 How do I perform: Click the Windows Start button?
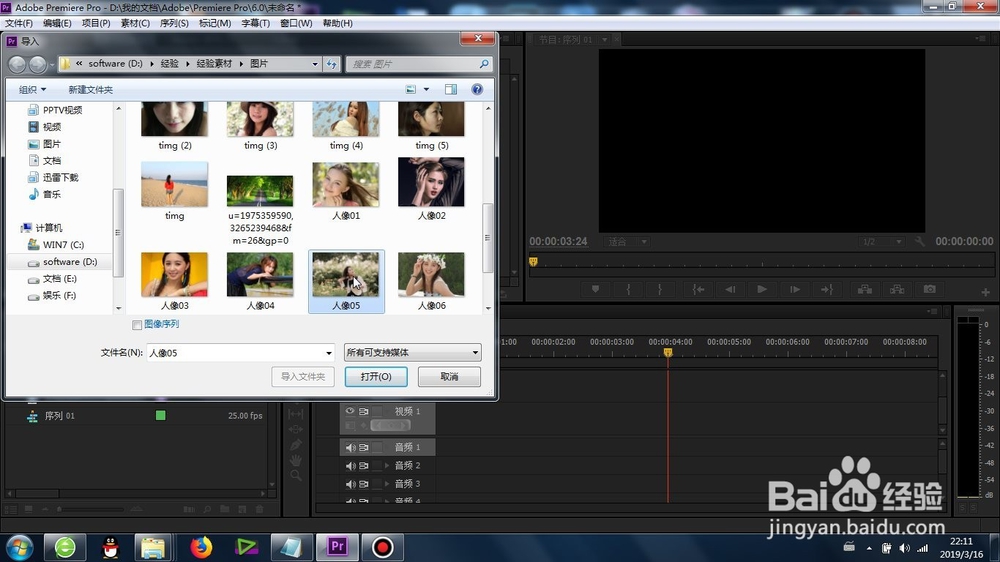click(x=19, y=547)
